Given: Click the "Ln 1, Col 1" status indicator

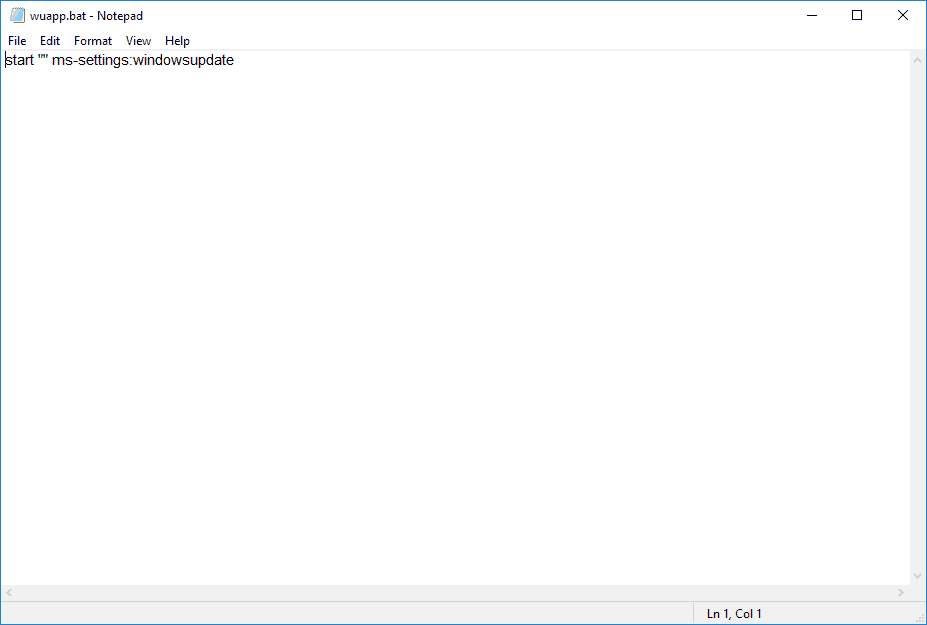Looking at the screenshot, I should coord(734,614).
